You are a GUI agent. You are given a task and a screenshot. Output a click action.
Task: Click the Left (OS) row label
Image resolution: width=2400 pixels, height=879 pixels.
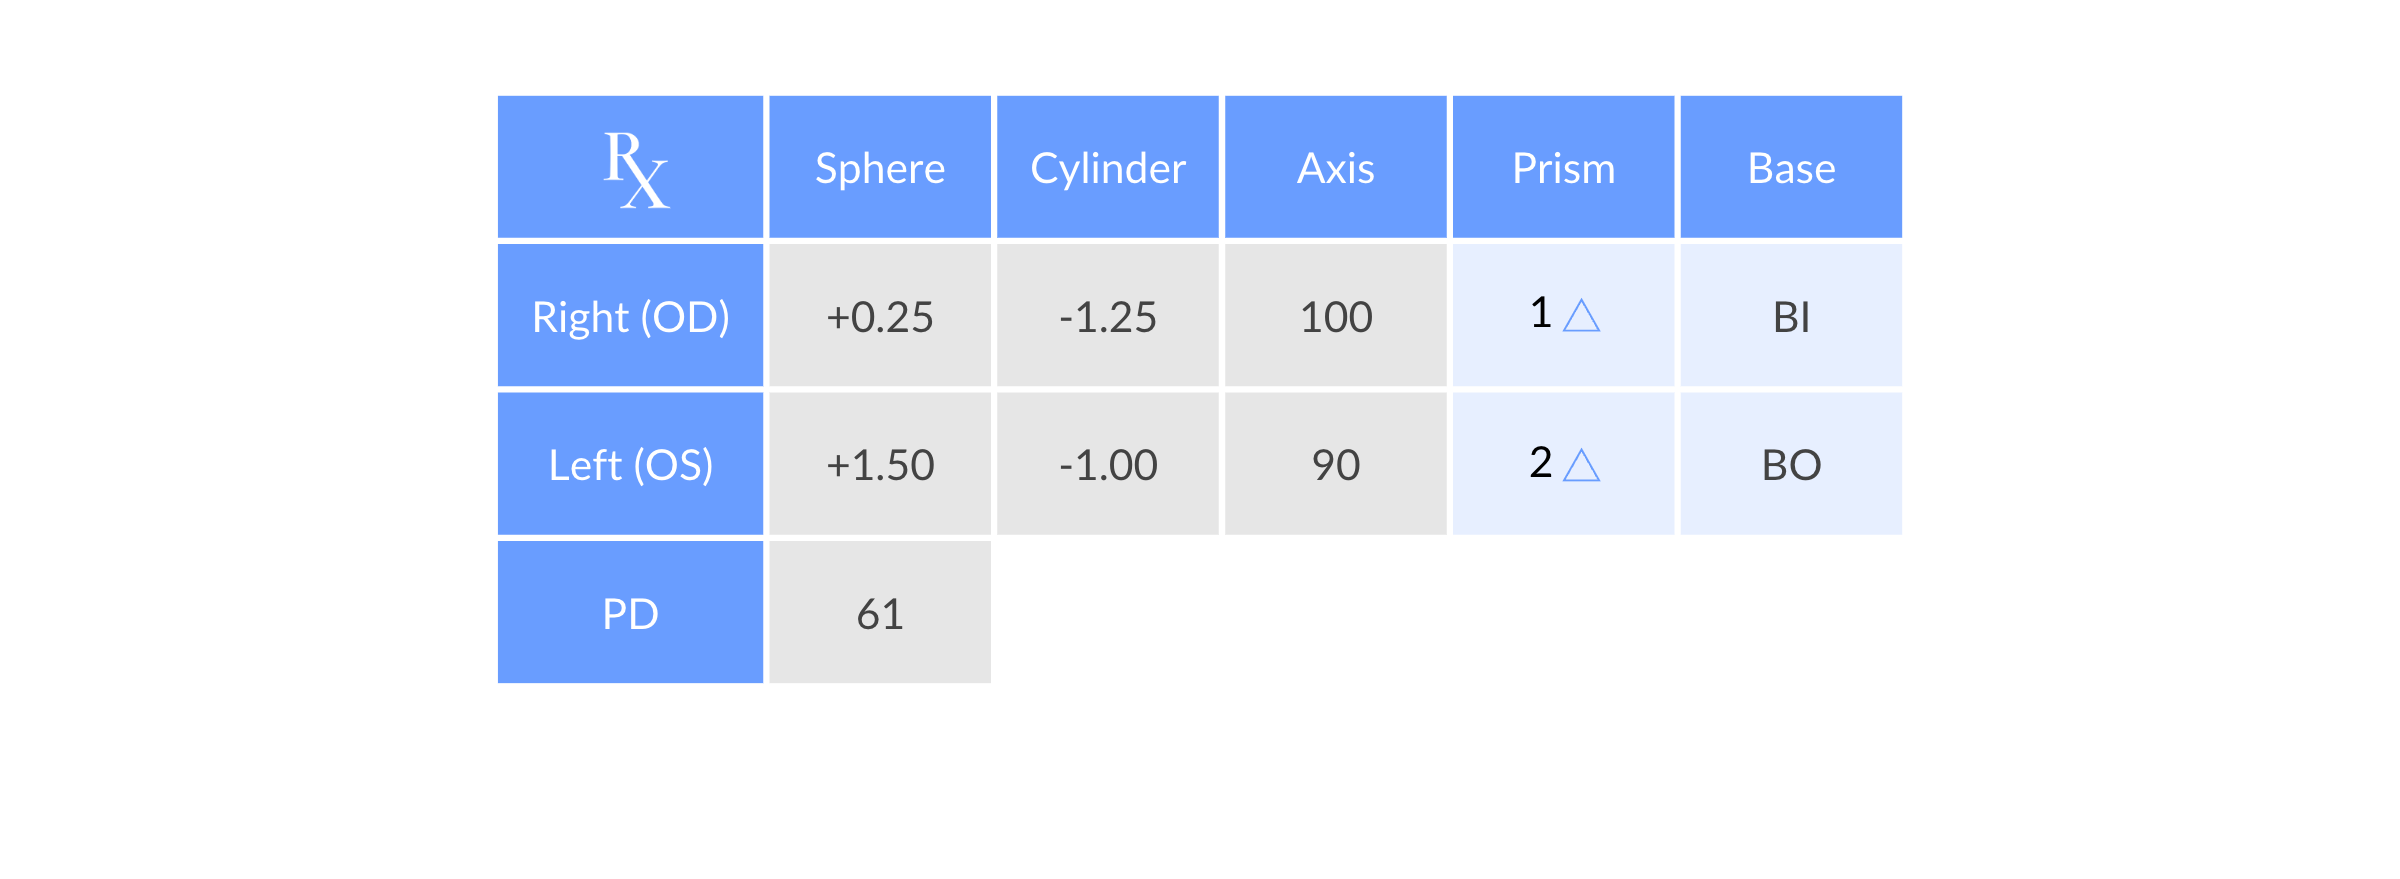click(x=630, y=465)
